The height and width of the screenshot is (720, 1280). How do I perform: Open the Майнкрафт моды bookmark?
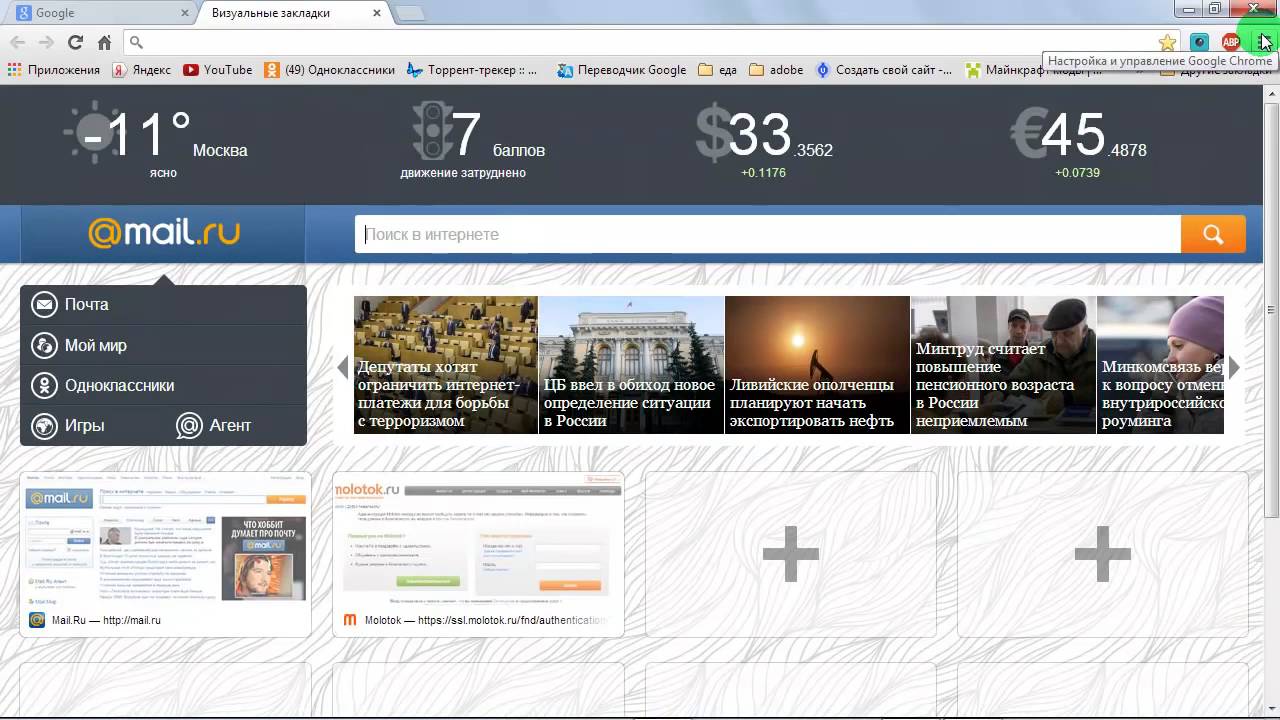click(x=1035, y=70)
